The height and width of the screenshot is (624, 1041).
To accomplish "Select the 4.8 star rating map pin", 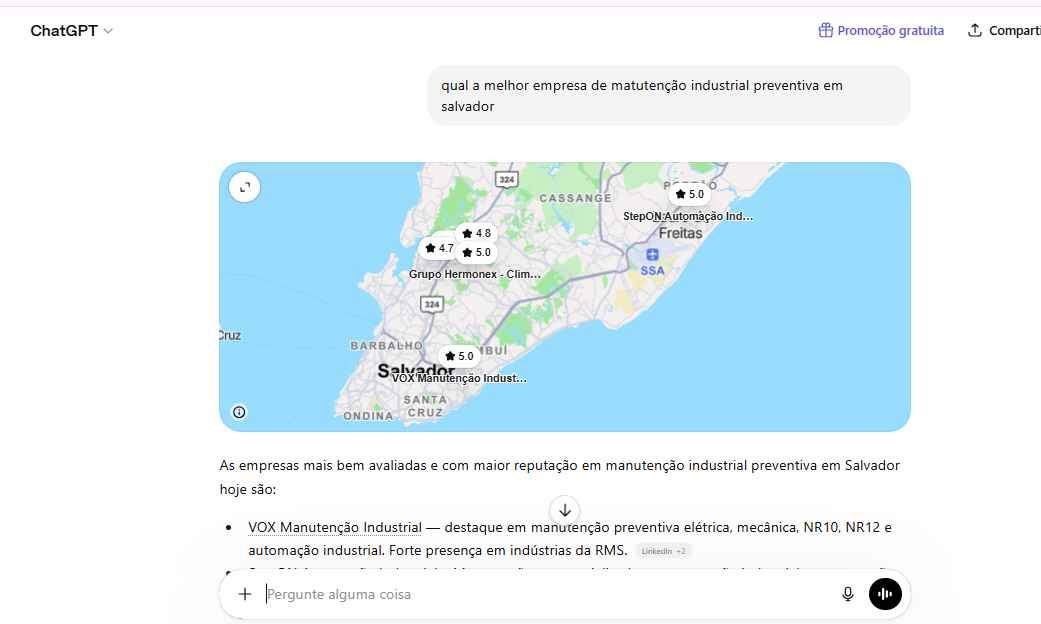I will [477, 233].
